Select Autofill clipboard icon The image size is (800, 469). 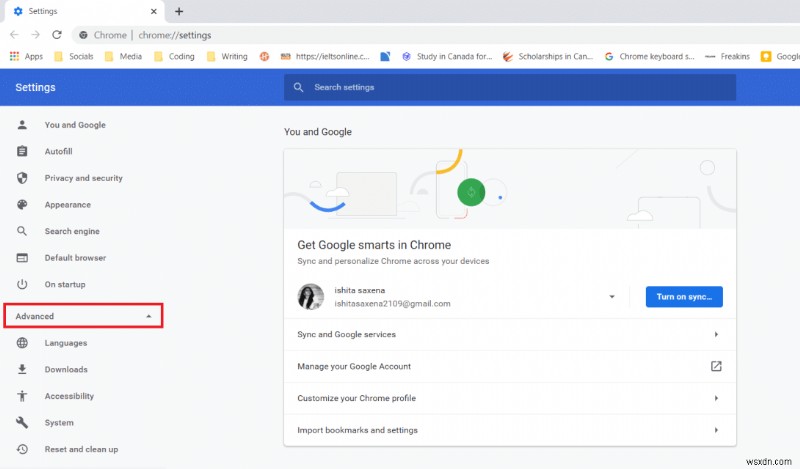point(22,151)
